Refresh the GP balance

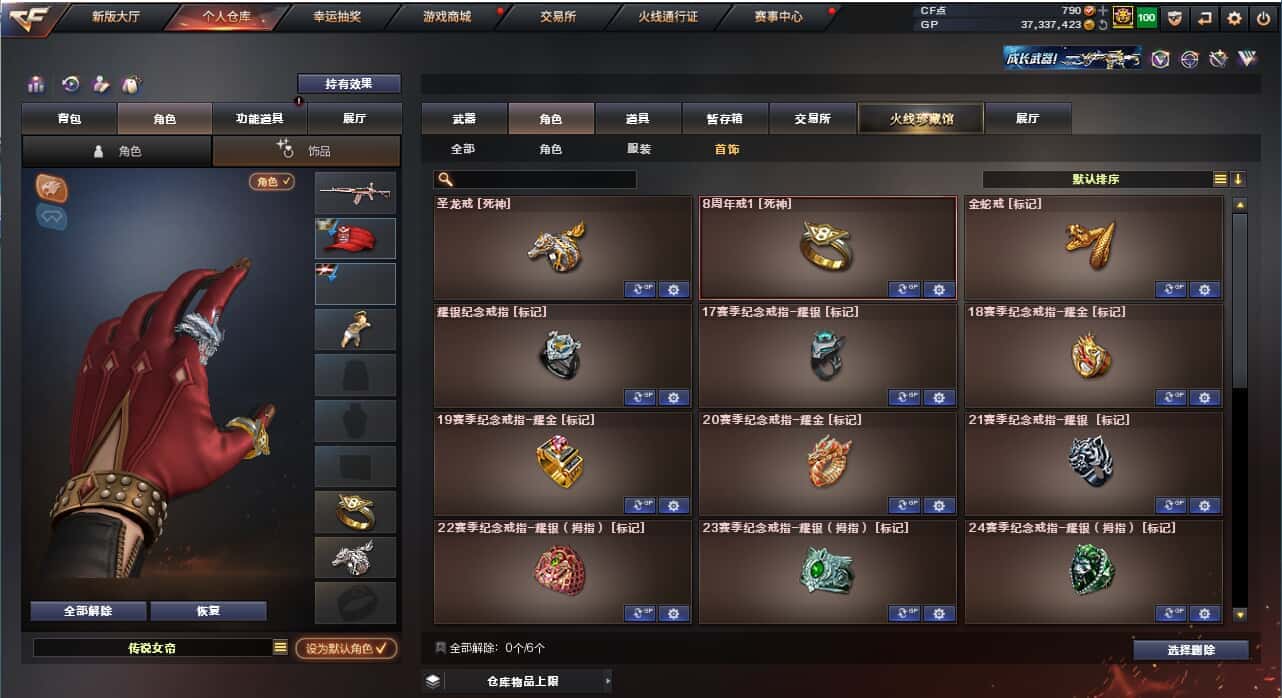[1103, 24]
